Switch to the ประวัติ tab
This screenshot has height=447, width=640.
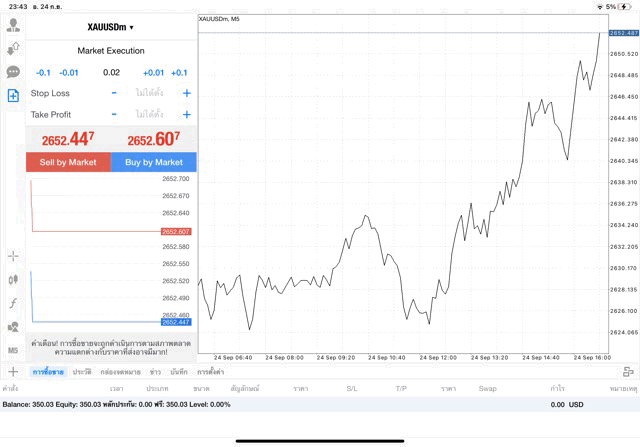(x=82, y=372)
